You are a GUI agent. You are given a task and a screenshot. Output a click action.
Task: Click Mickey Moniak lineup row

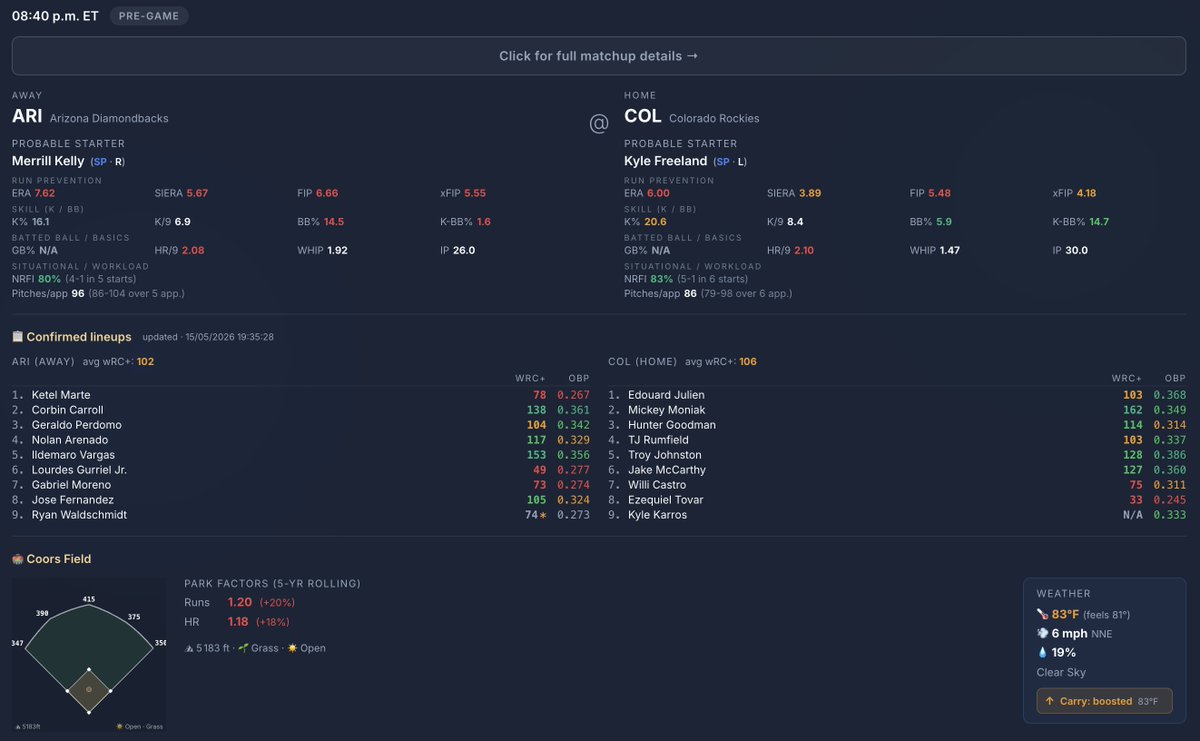tap(897, 410)
